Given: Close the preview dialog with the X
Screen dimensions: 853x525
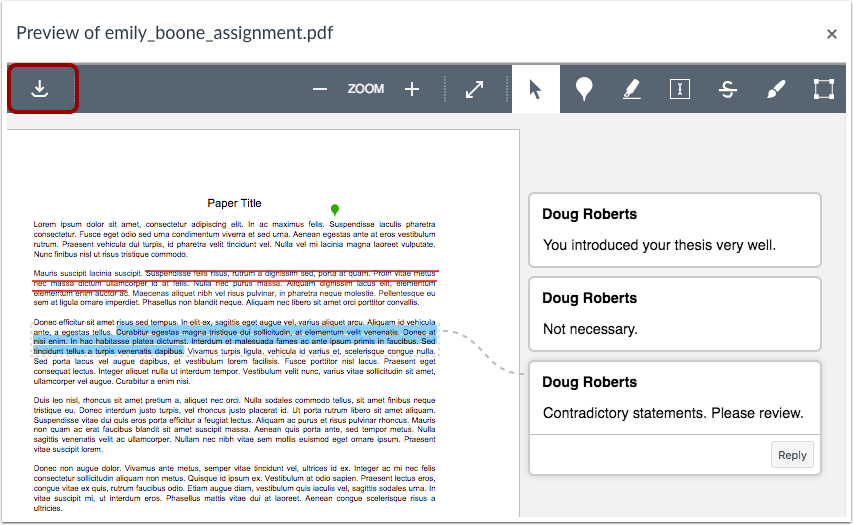Looking at the screenshot, I should coord(831,34).
